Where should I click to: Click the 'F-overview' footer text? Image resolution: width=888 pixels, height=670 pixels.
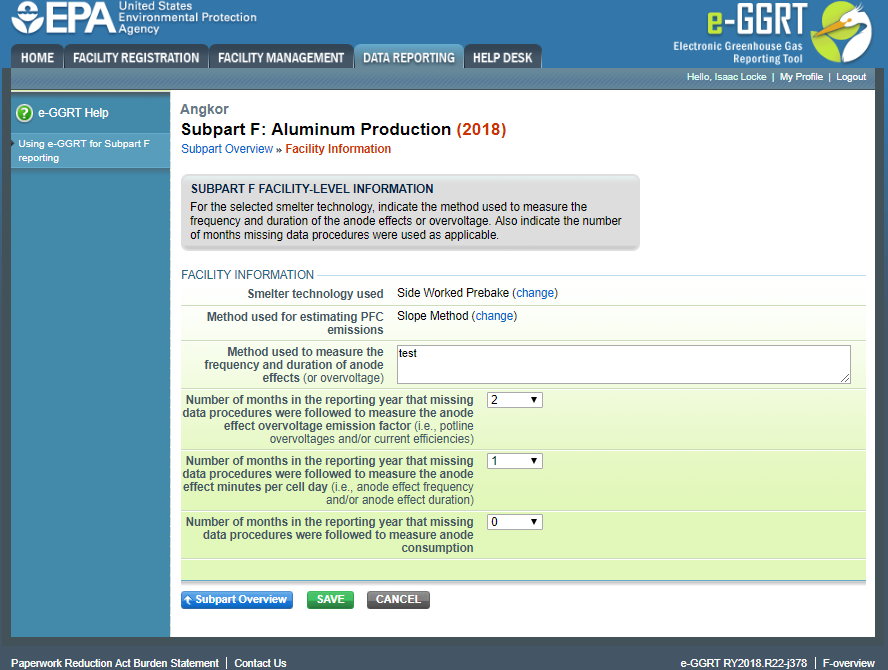click(x=848, y=663)
